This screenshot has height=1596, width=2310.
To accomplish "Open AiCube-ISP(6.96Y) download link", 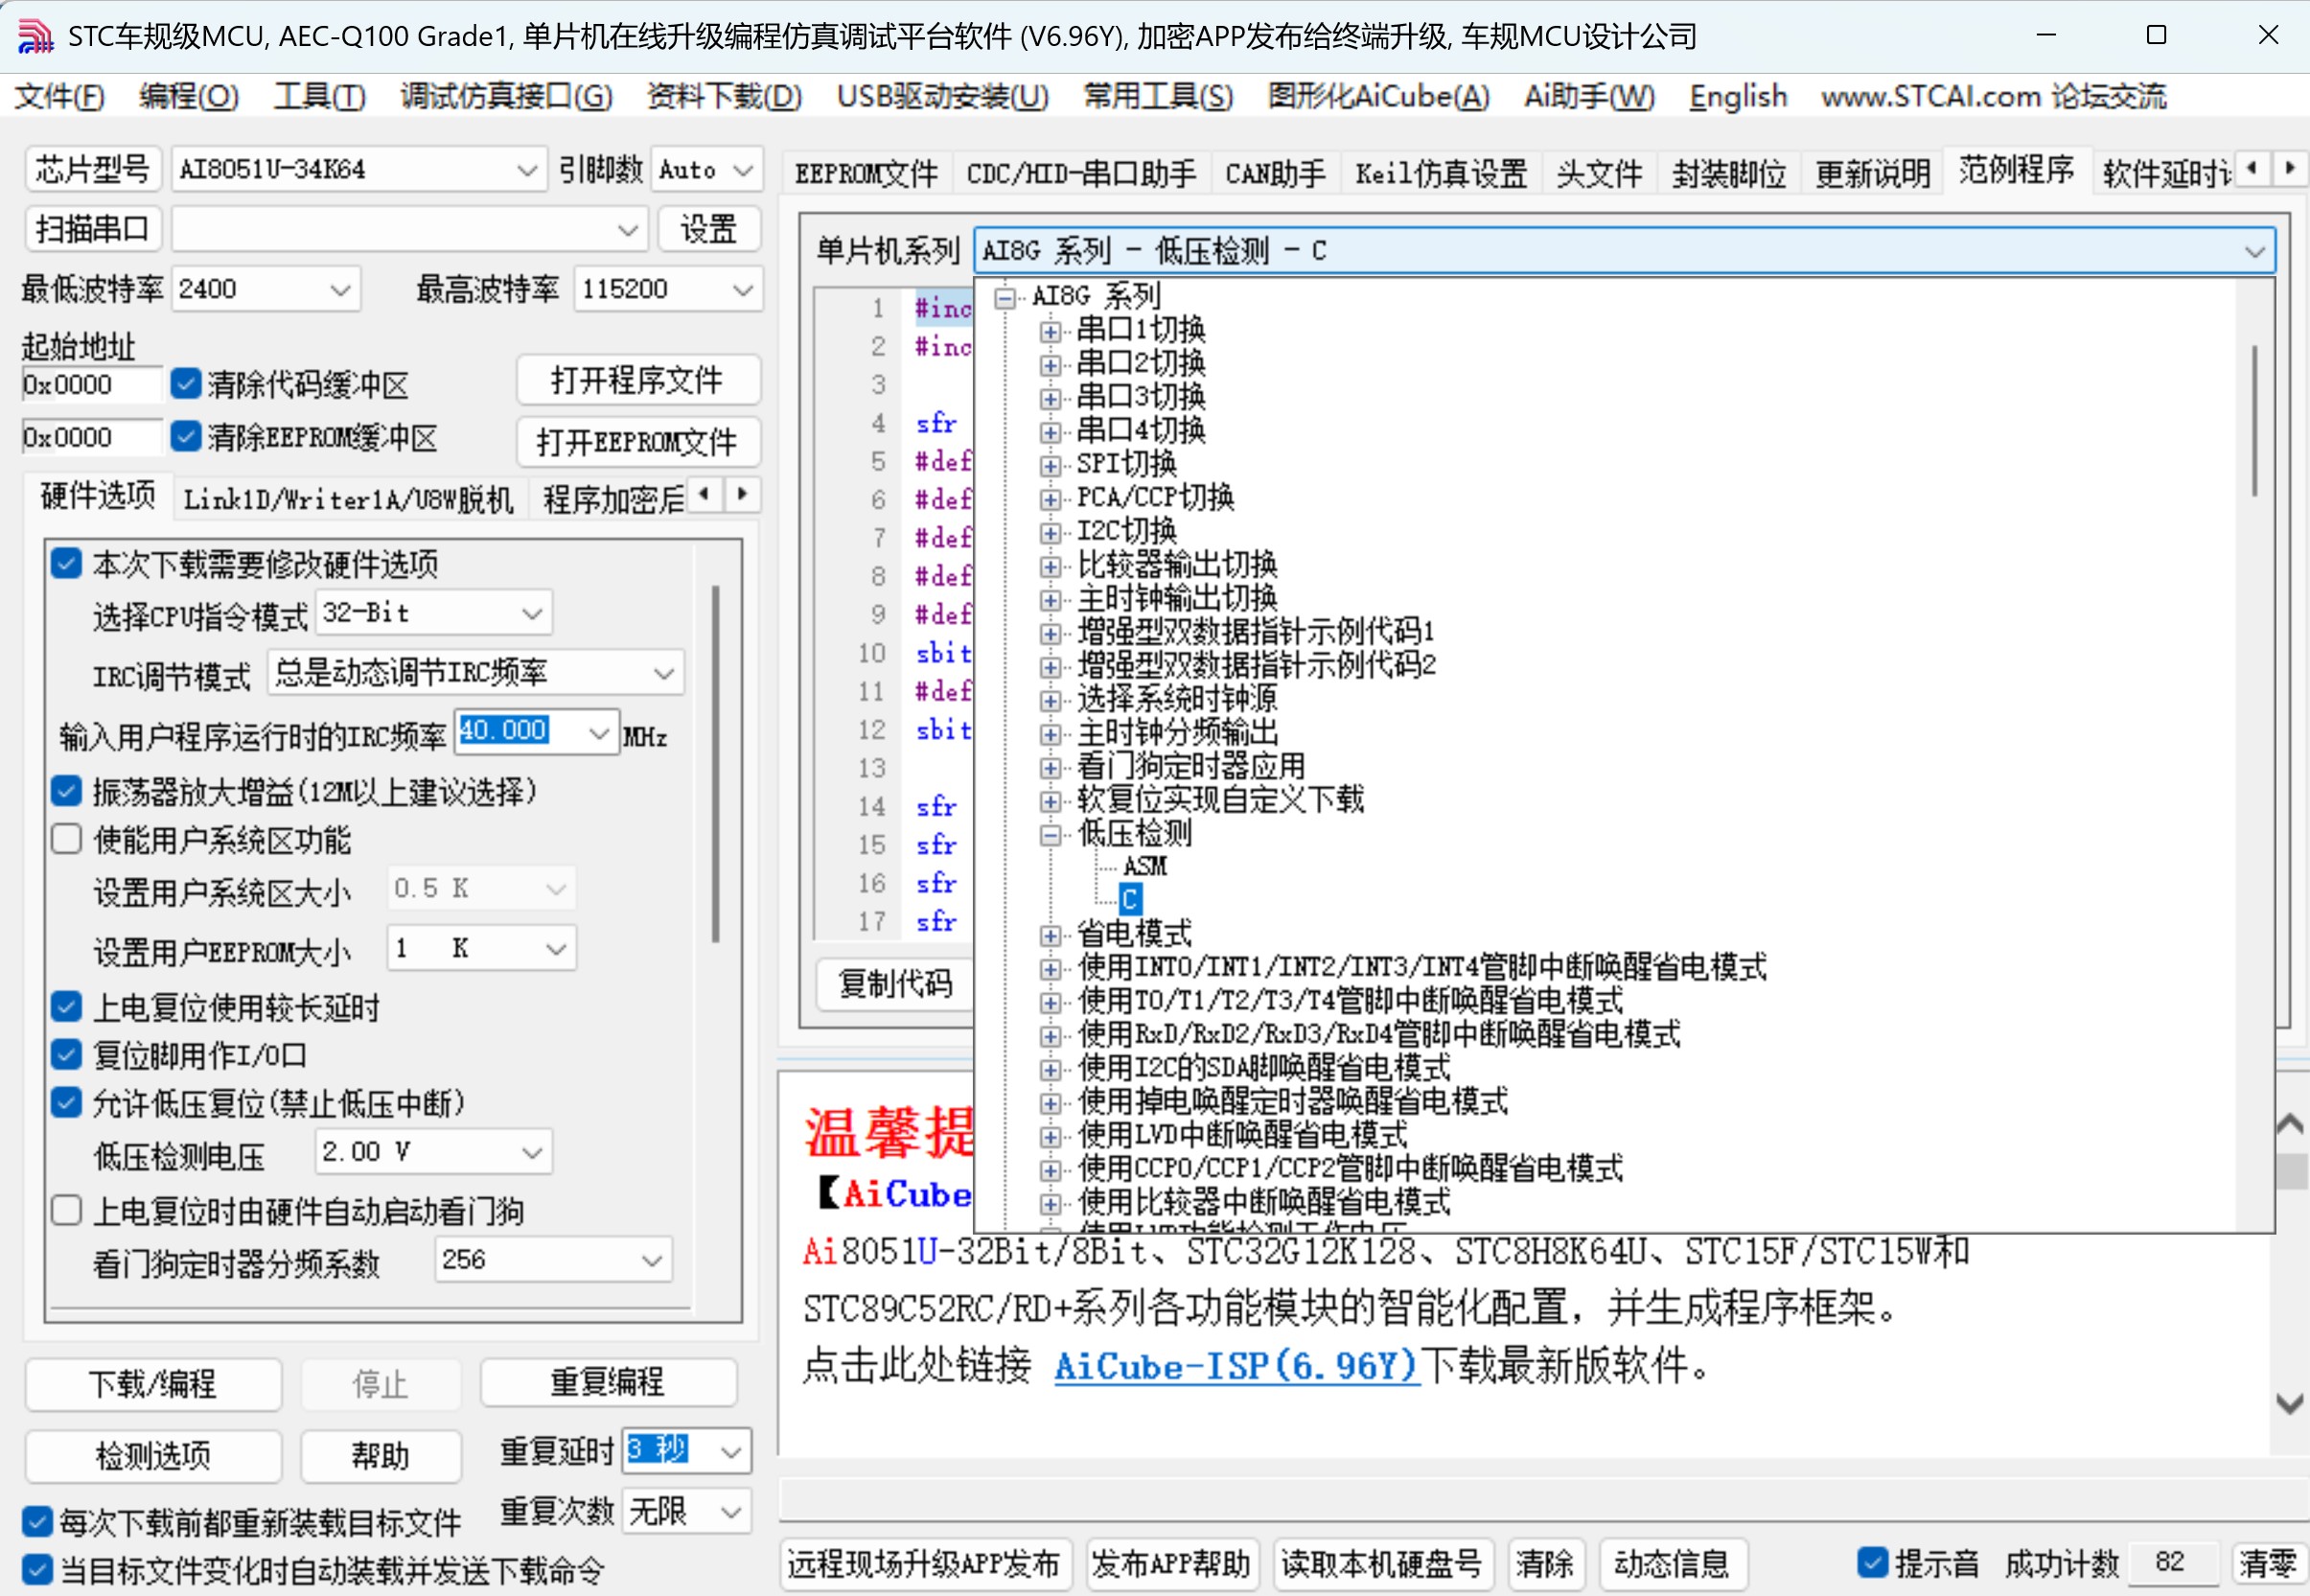I will pos(1236,1365).
